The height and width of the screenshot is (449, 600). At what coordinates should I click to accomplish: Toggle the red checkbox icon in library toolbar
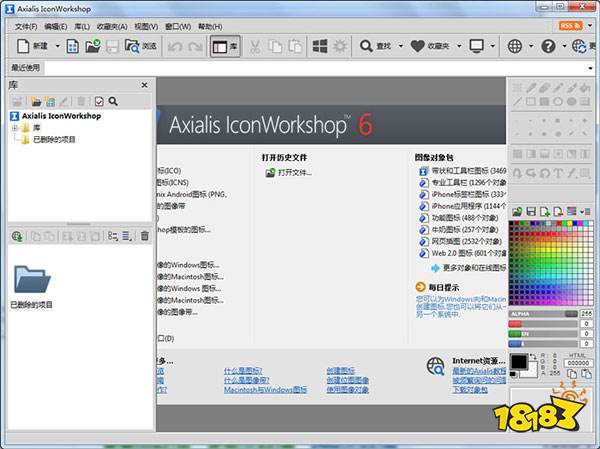pyautogui.click(x=98, y=101)
